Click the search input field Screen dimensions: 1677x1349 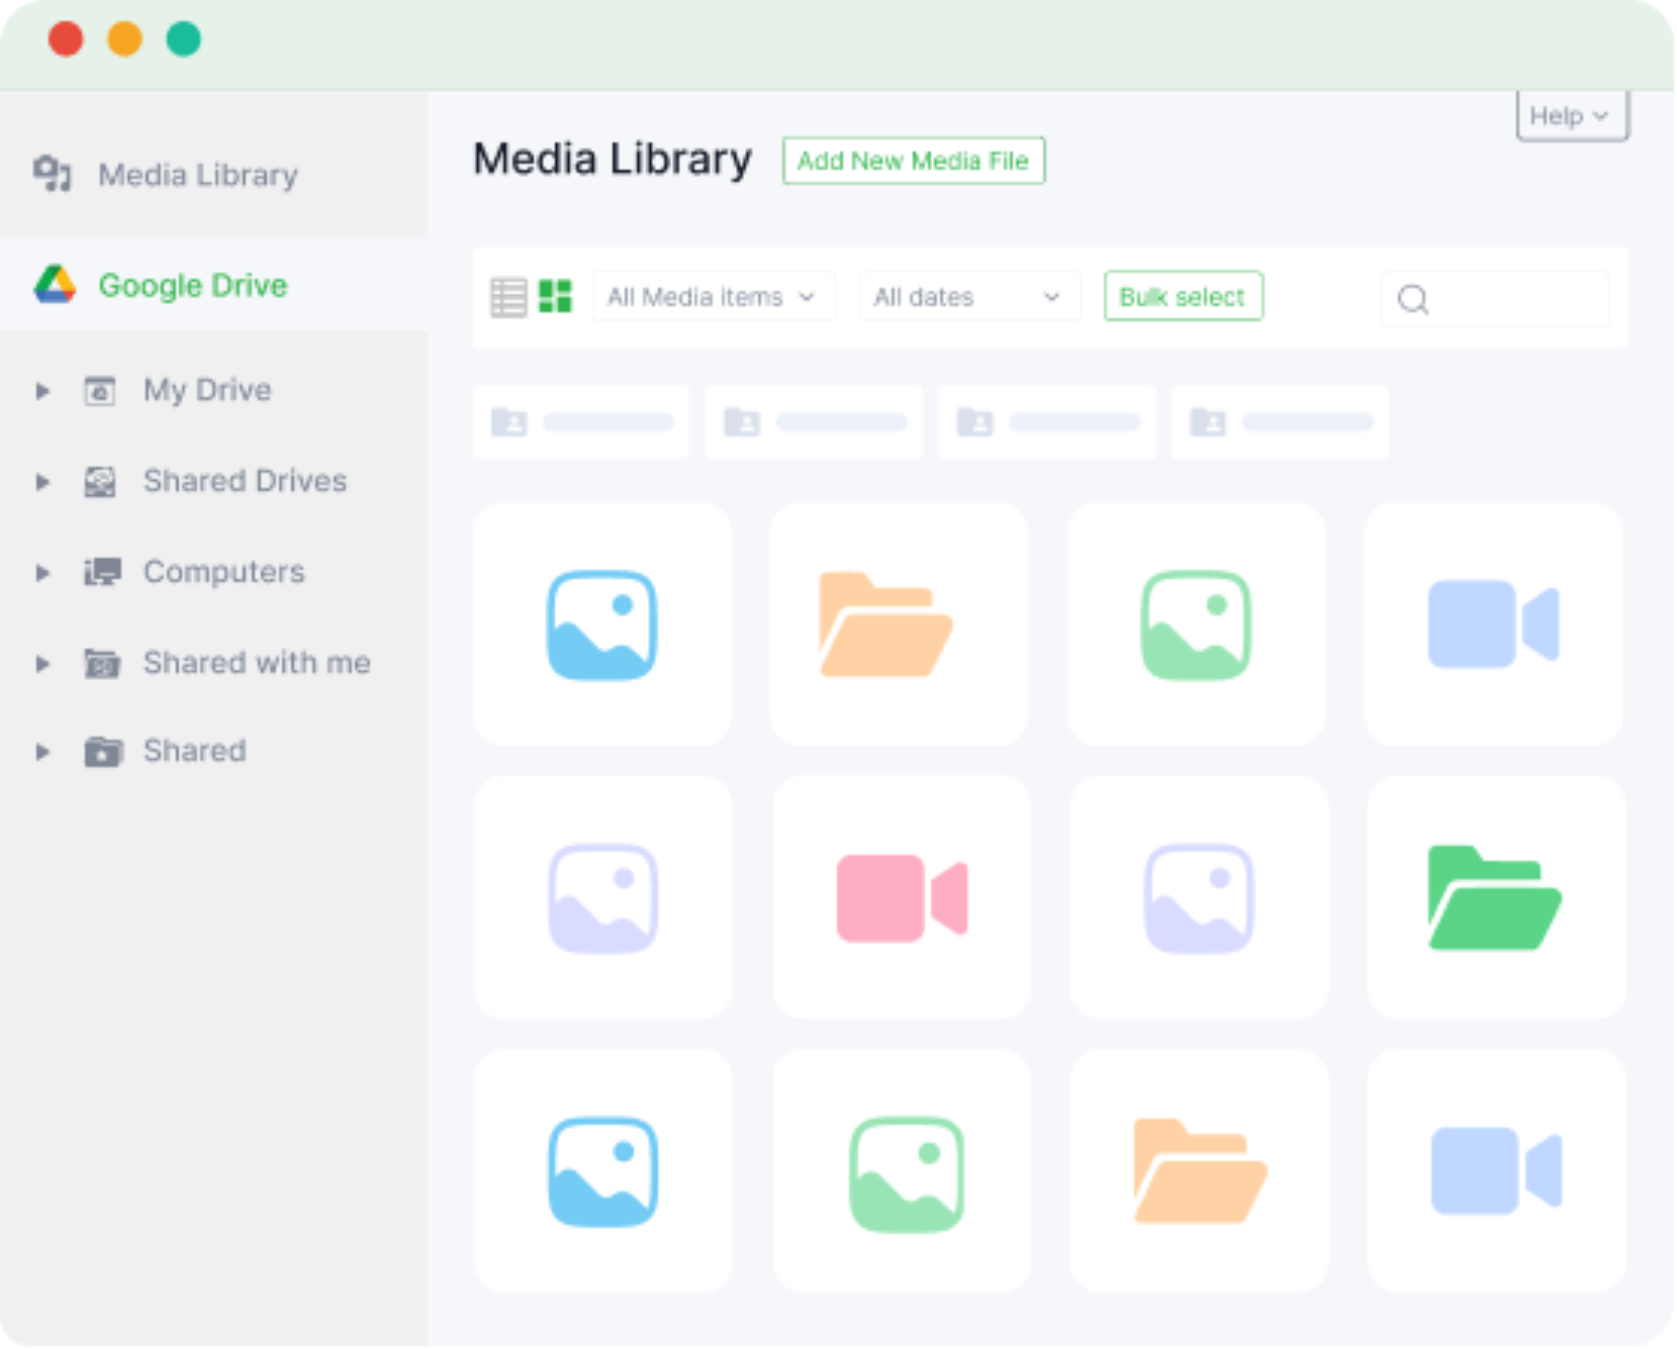[1515, 299]
